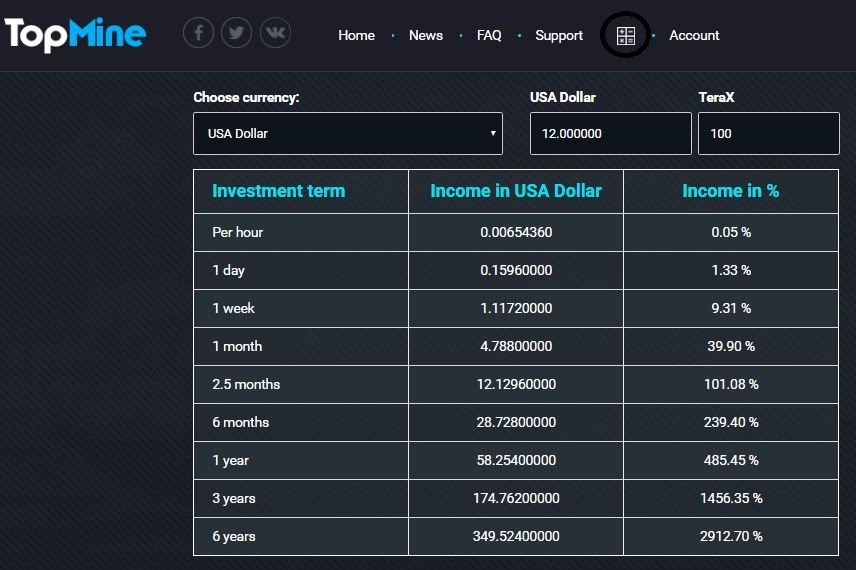
Task: Open the calculator icon in navigation
Action: (x=626, y=36)
